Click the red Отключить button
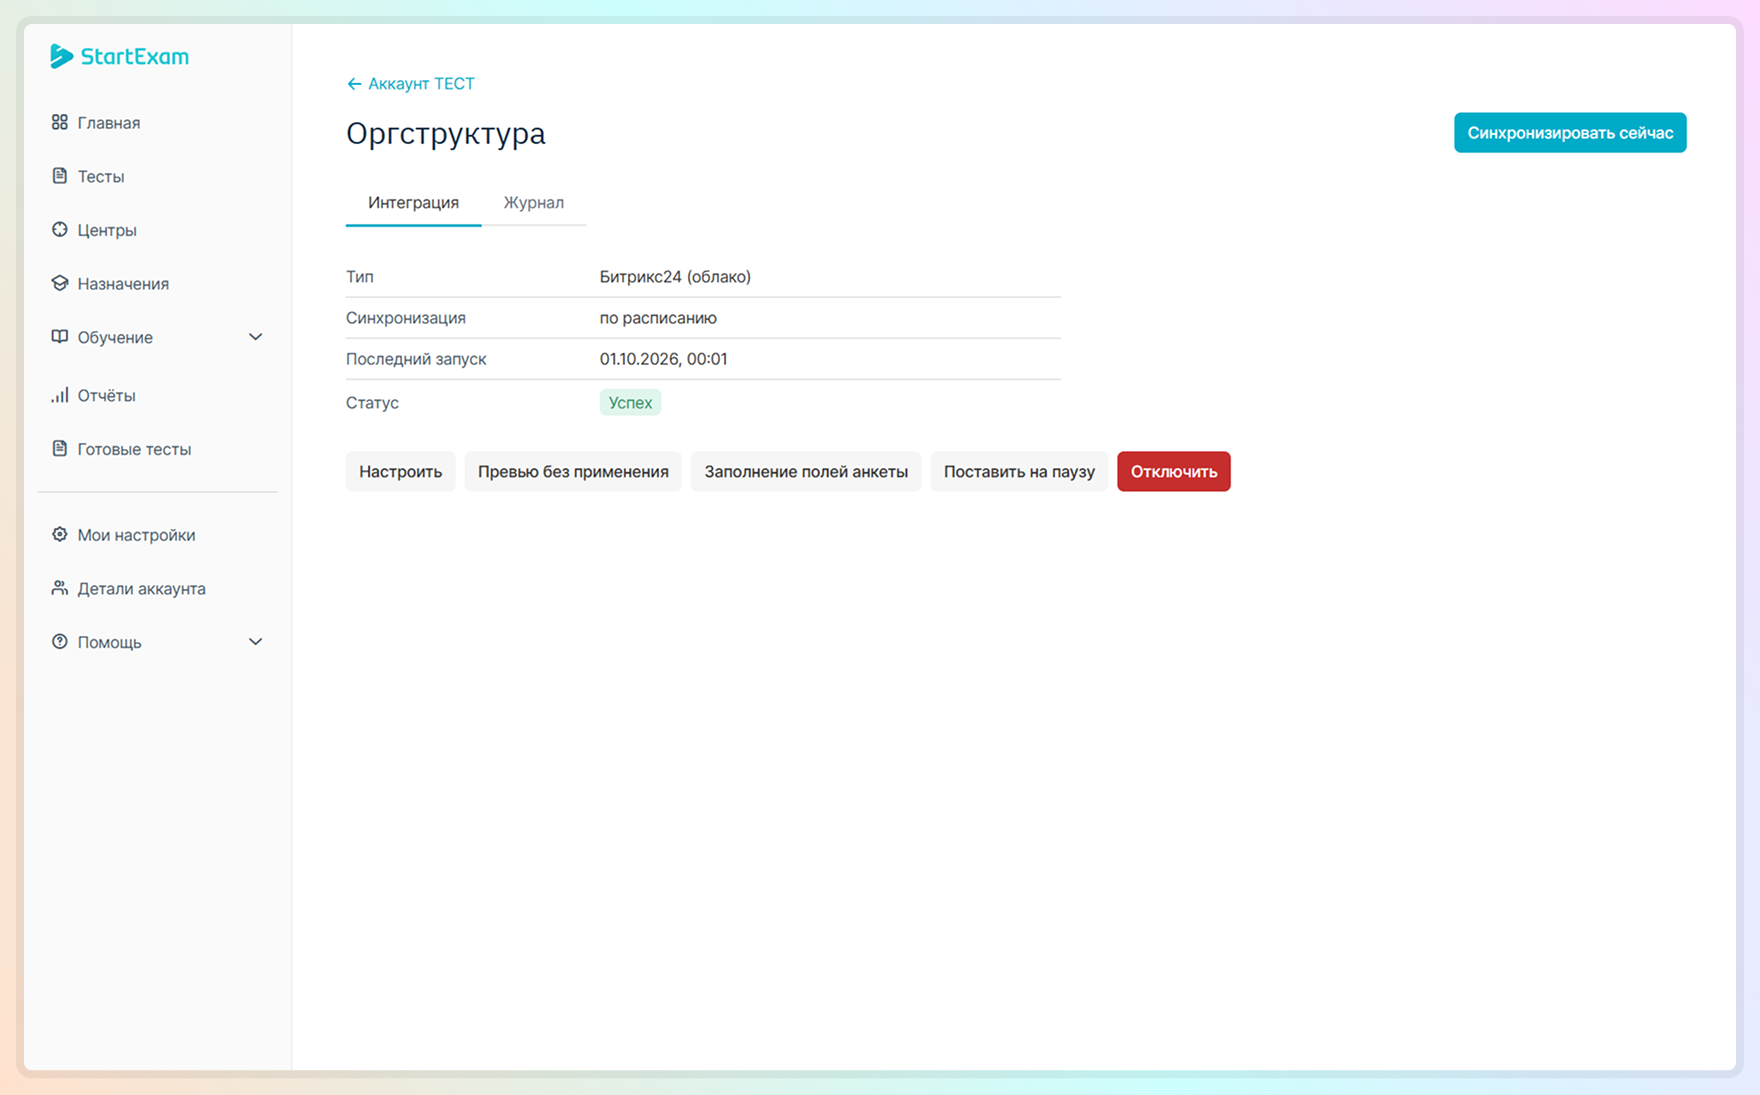Screen dimensions: 1760x1095 pyautogui.click(x=1174, y=471)
